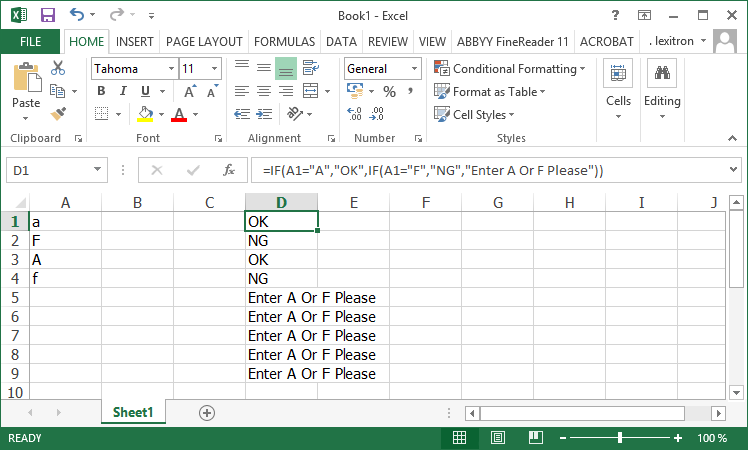Viewport: 748px width, 450px height.
Task: Switch to the REVIEW tab
Action: (388, 42)
